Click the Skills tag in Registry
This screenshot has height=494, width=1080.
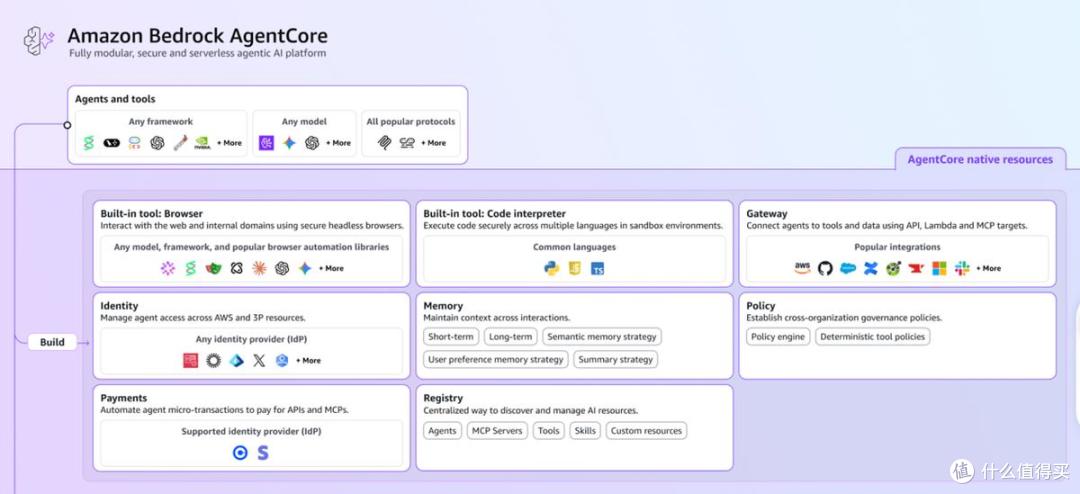585,431
